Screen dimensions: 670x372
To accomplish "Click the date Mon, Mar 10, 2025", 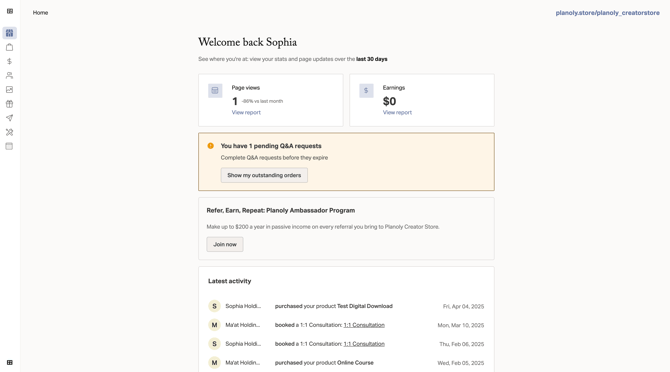I will (x=461, y=325).
